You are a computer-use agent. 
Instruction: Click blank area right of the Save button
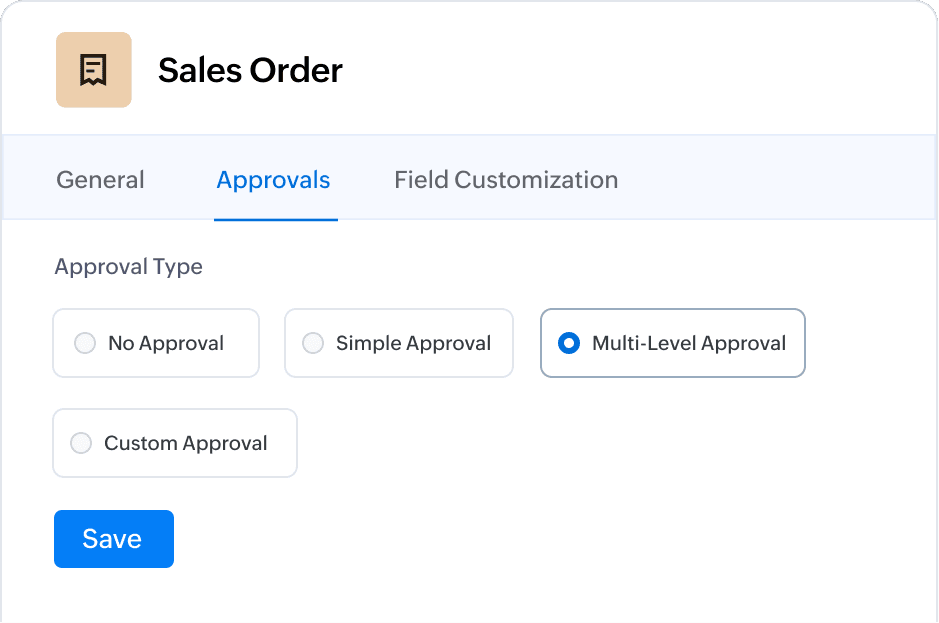pos(500,539)
